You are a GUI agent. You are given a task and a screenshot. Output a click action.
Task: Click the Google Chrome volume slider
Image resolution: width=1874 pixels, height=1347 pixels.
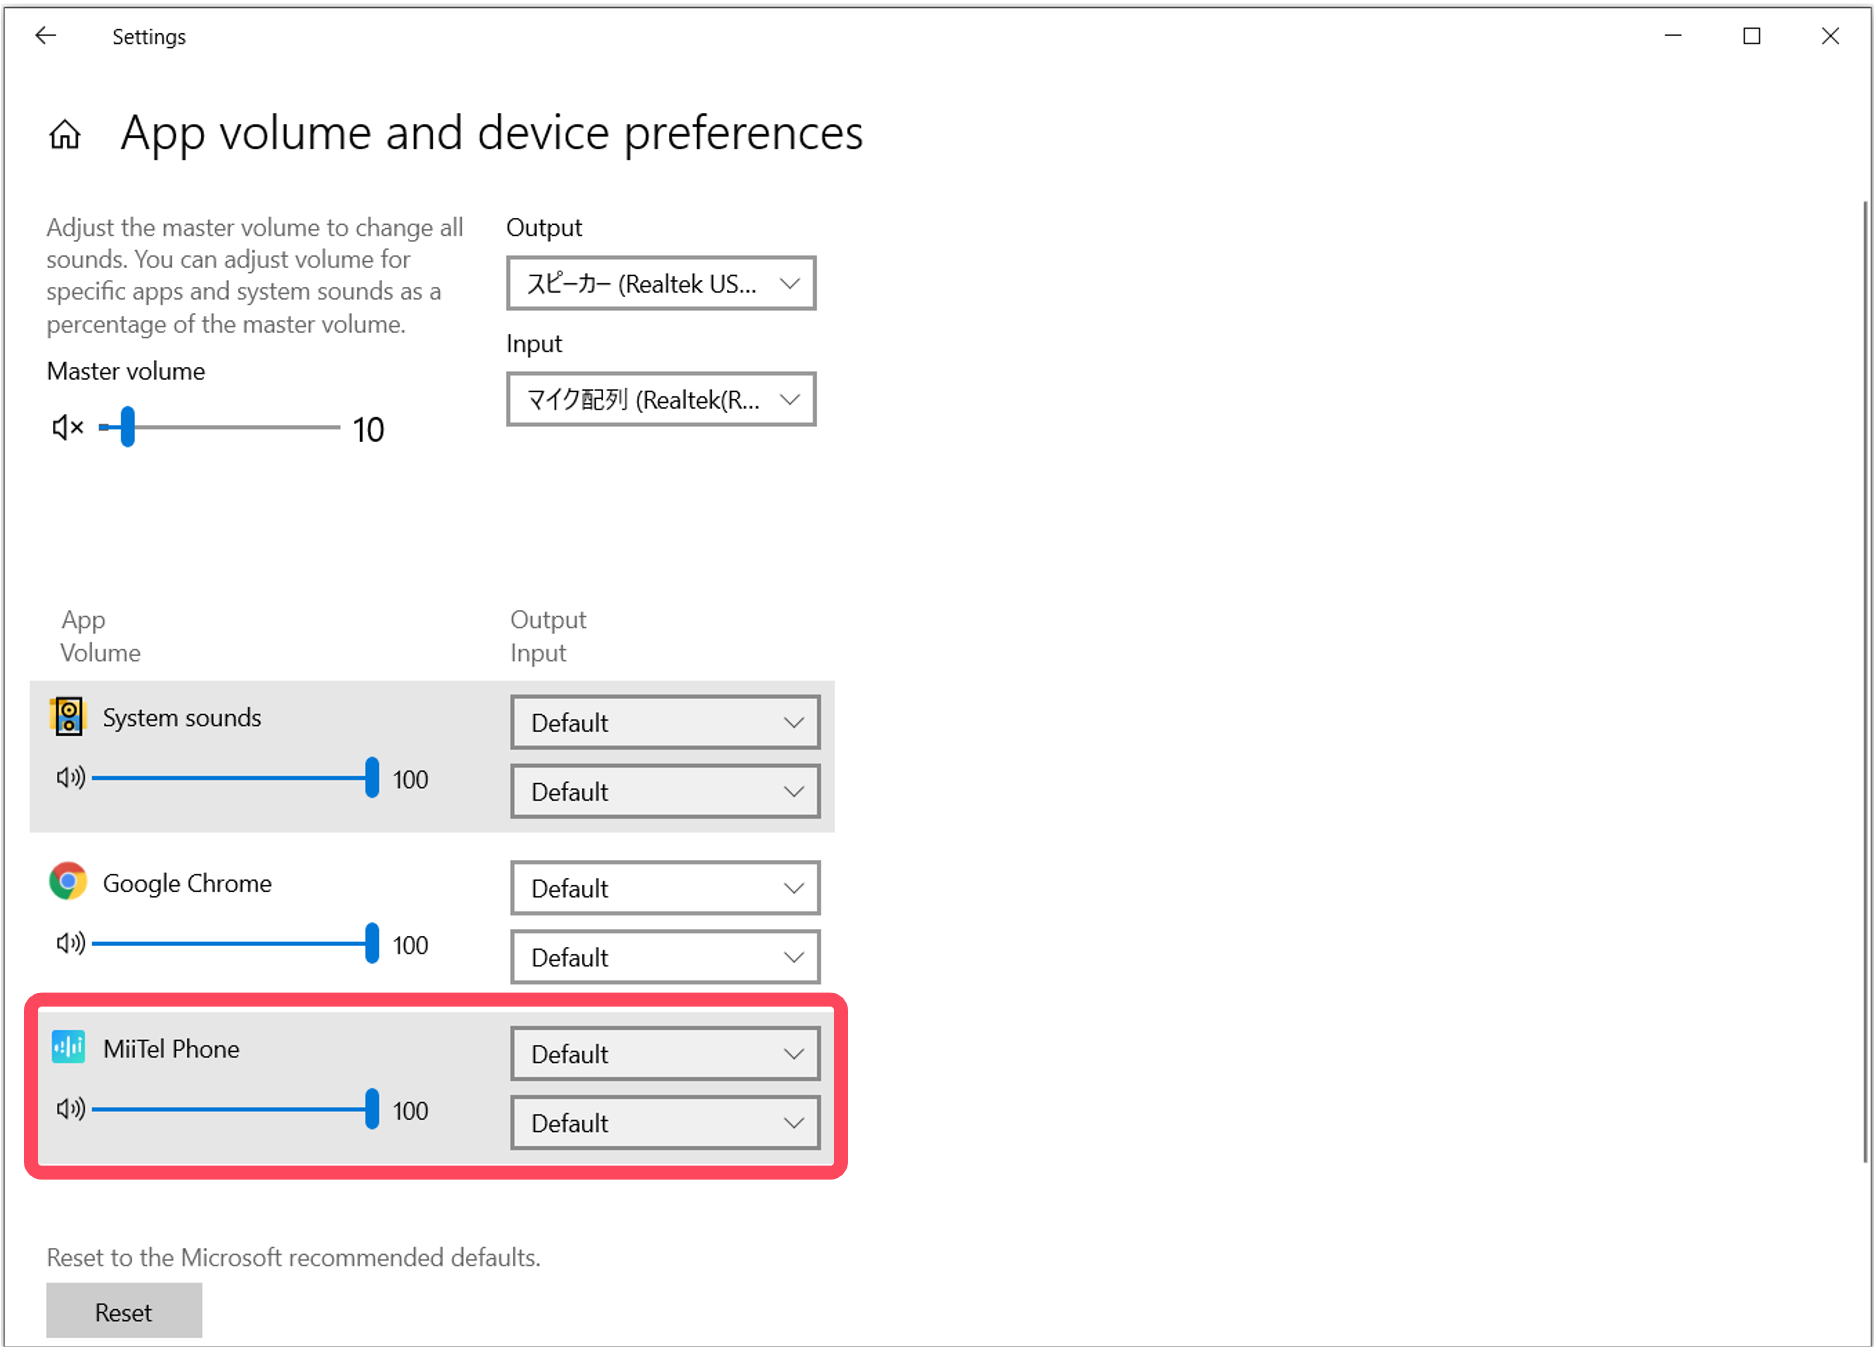[x=235, y=943]
